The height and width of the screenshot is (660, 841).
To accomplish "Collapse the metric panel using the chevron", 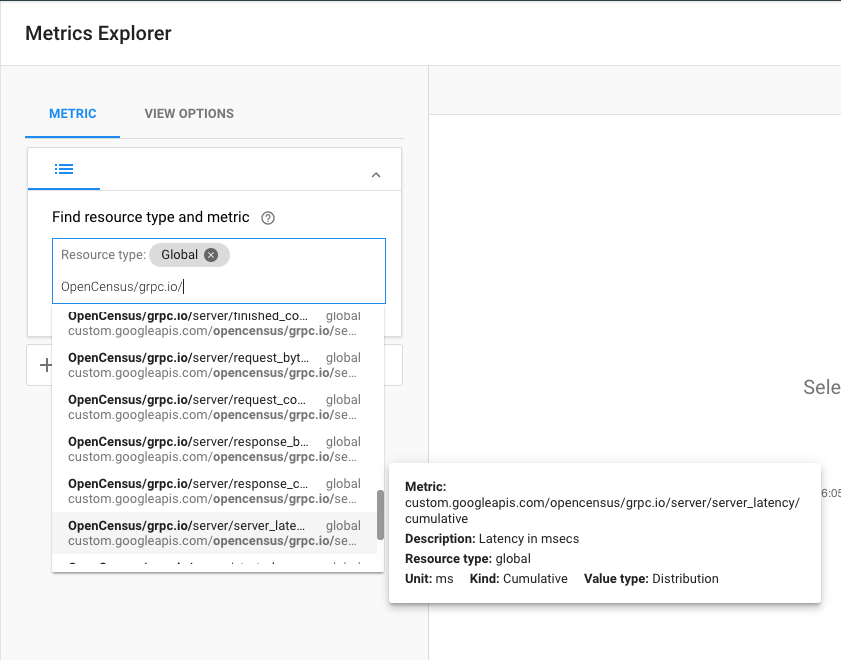I will 376,175.
